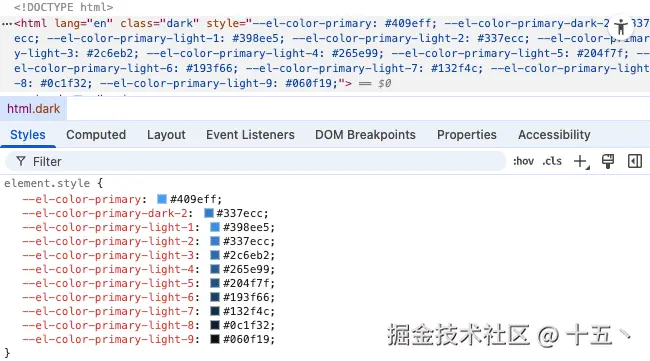Click the #409eff value in element.style
The width and height of the screenshot is (650, 361).
point(194,199)
